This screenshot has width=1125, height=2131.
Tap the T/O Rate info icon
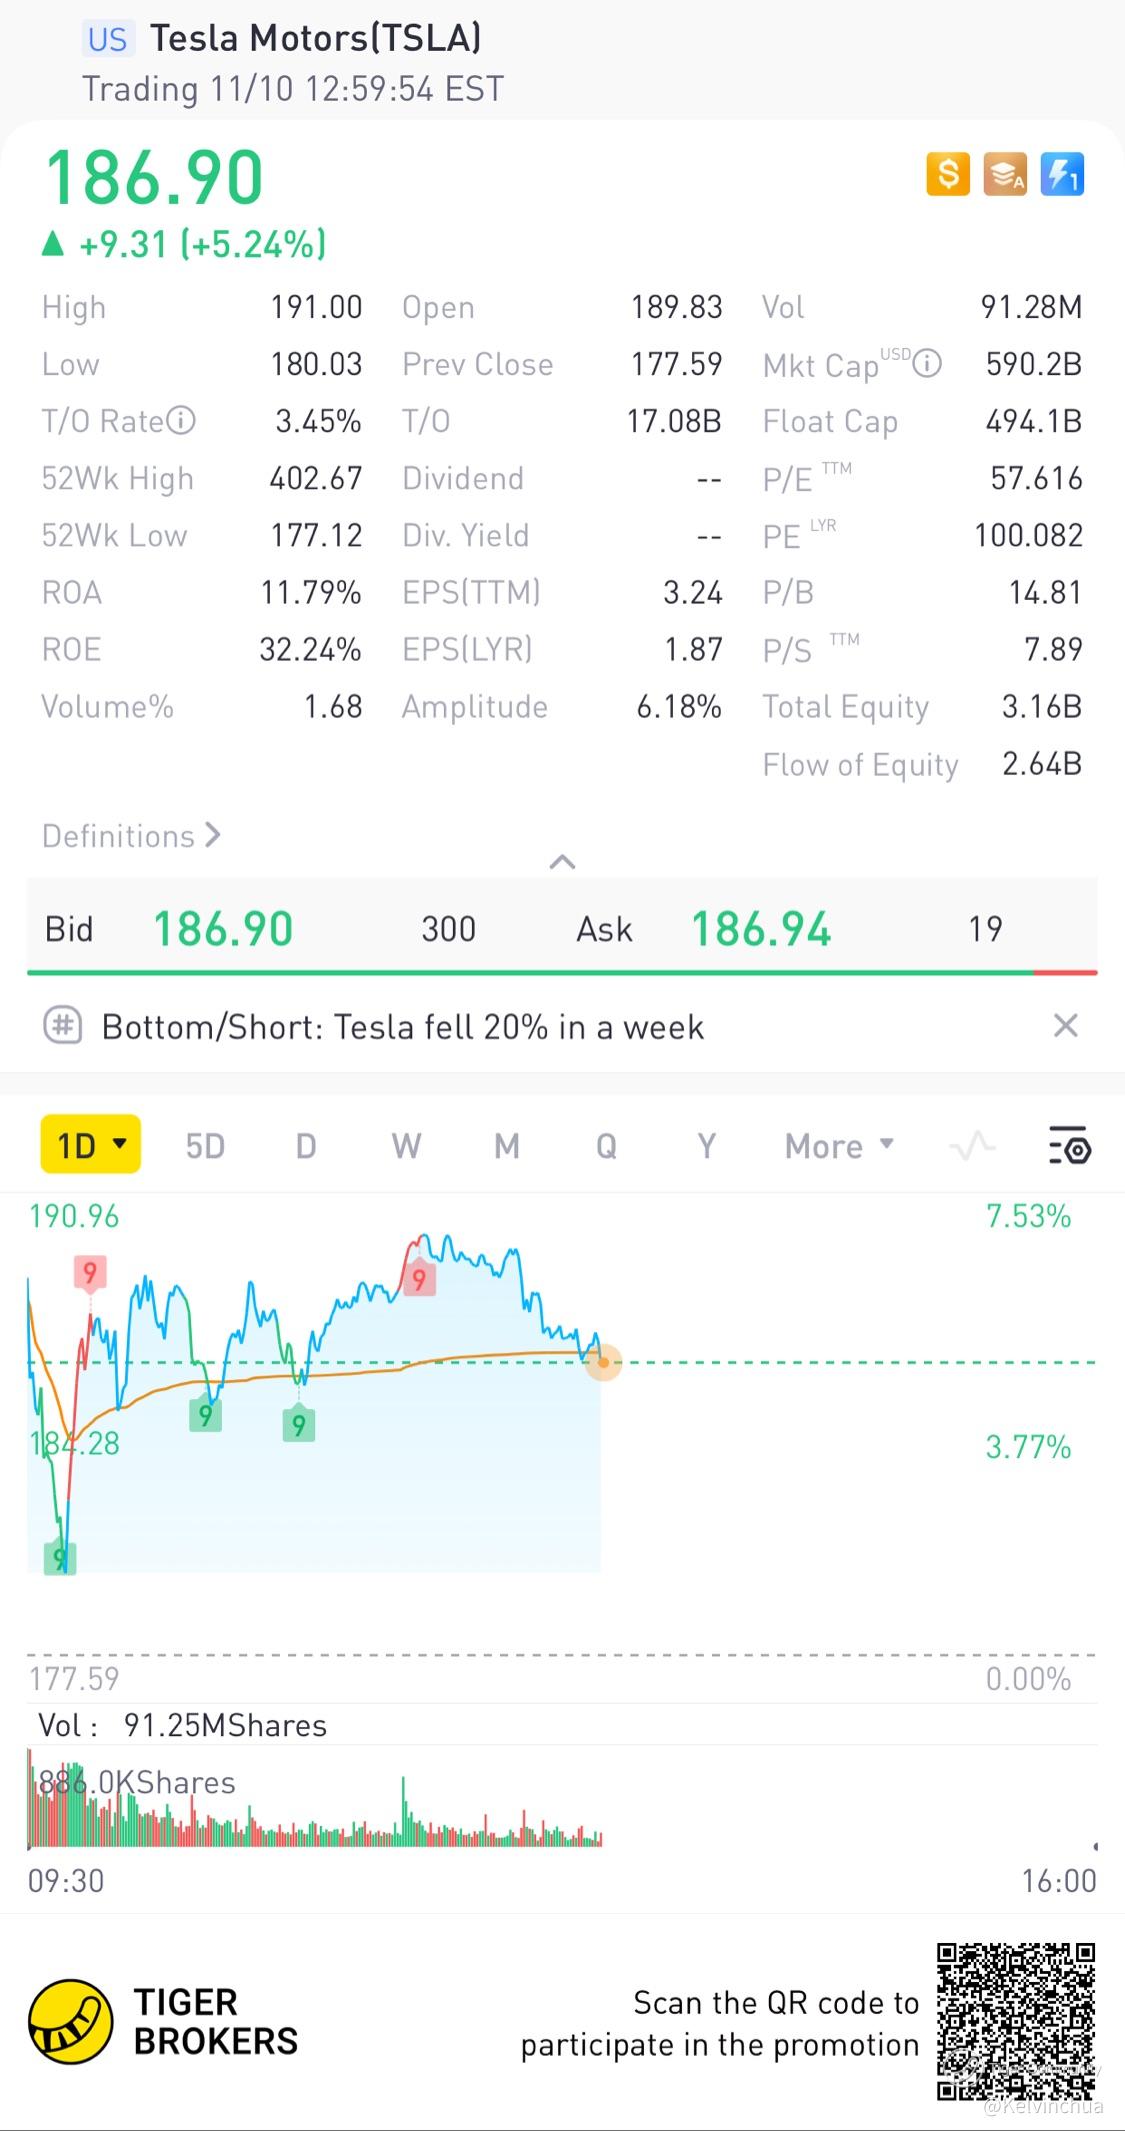tap(181, 421)
